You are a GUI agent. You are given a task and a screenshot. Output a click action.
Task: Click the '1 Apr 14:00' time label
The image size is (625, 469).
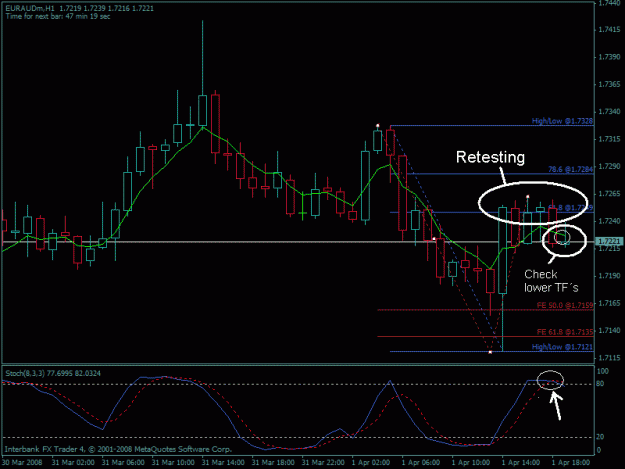coord(521,463)
